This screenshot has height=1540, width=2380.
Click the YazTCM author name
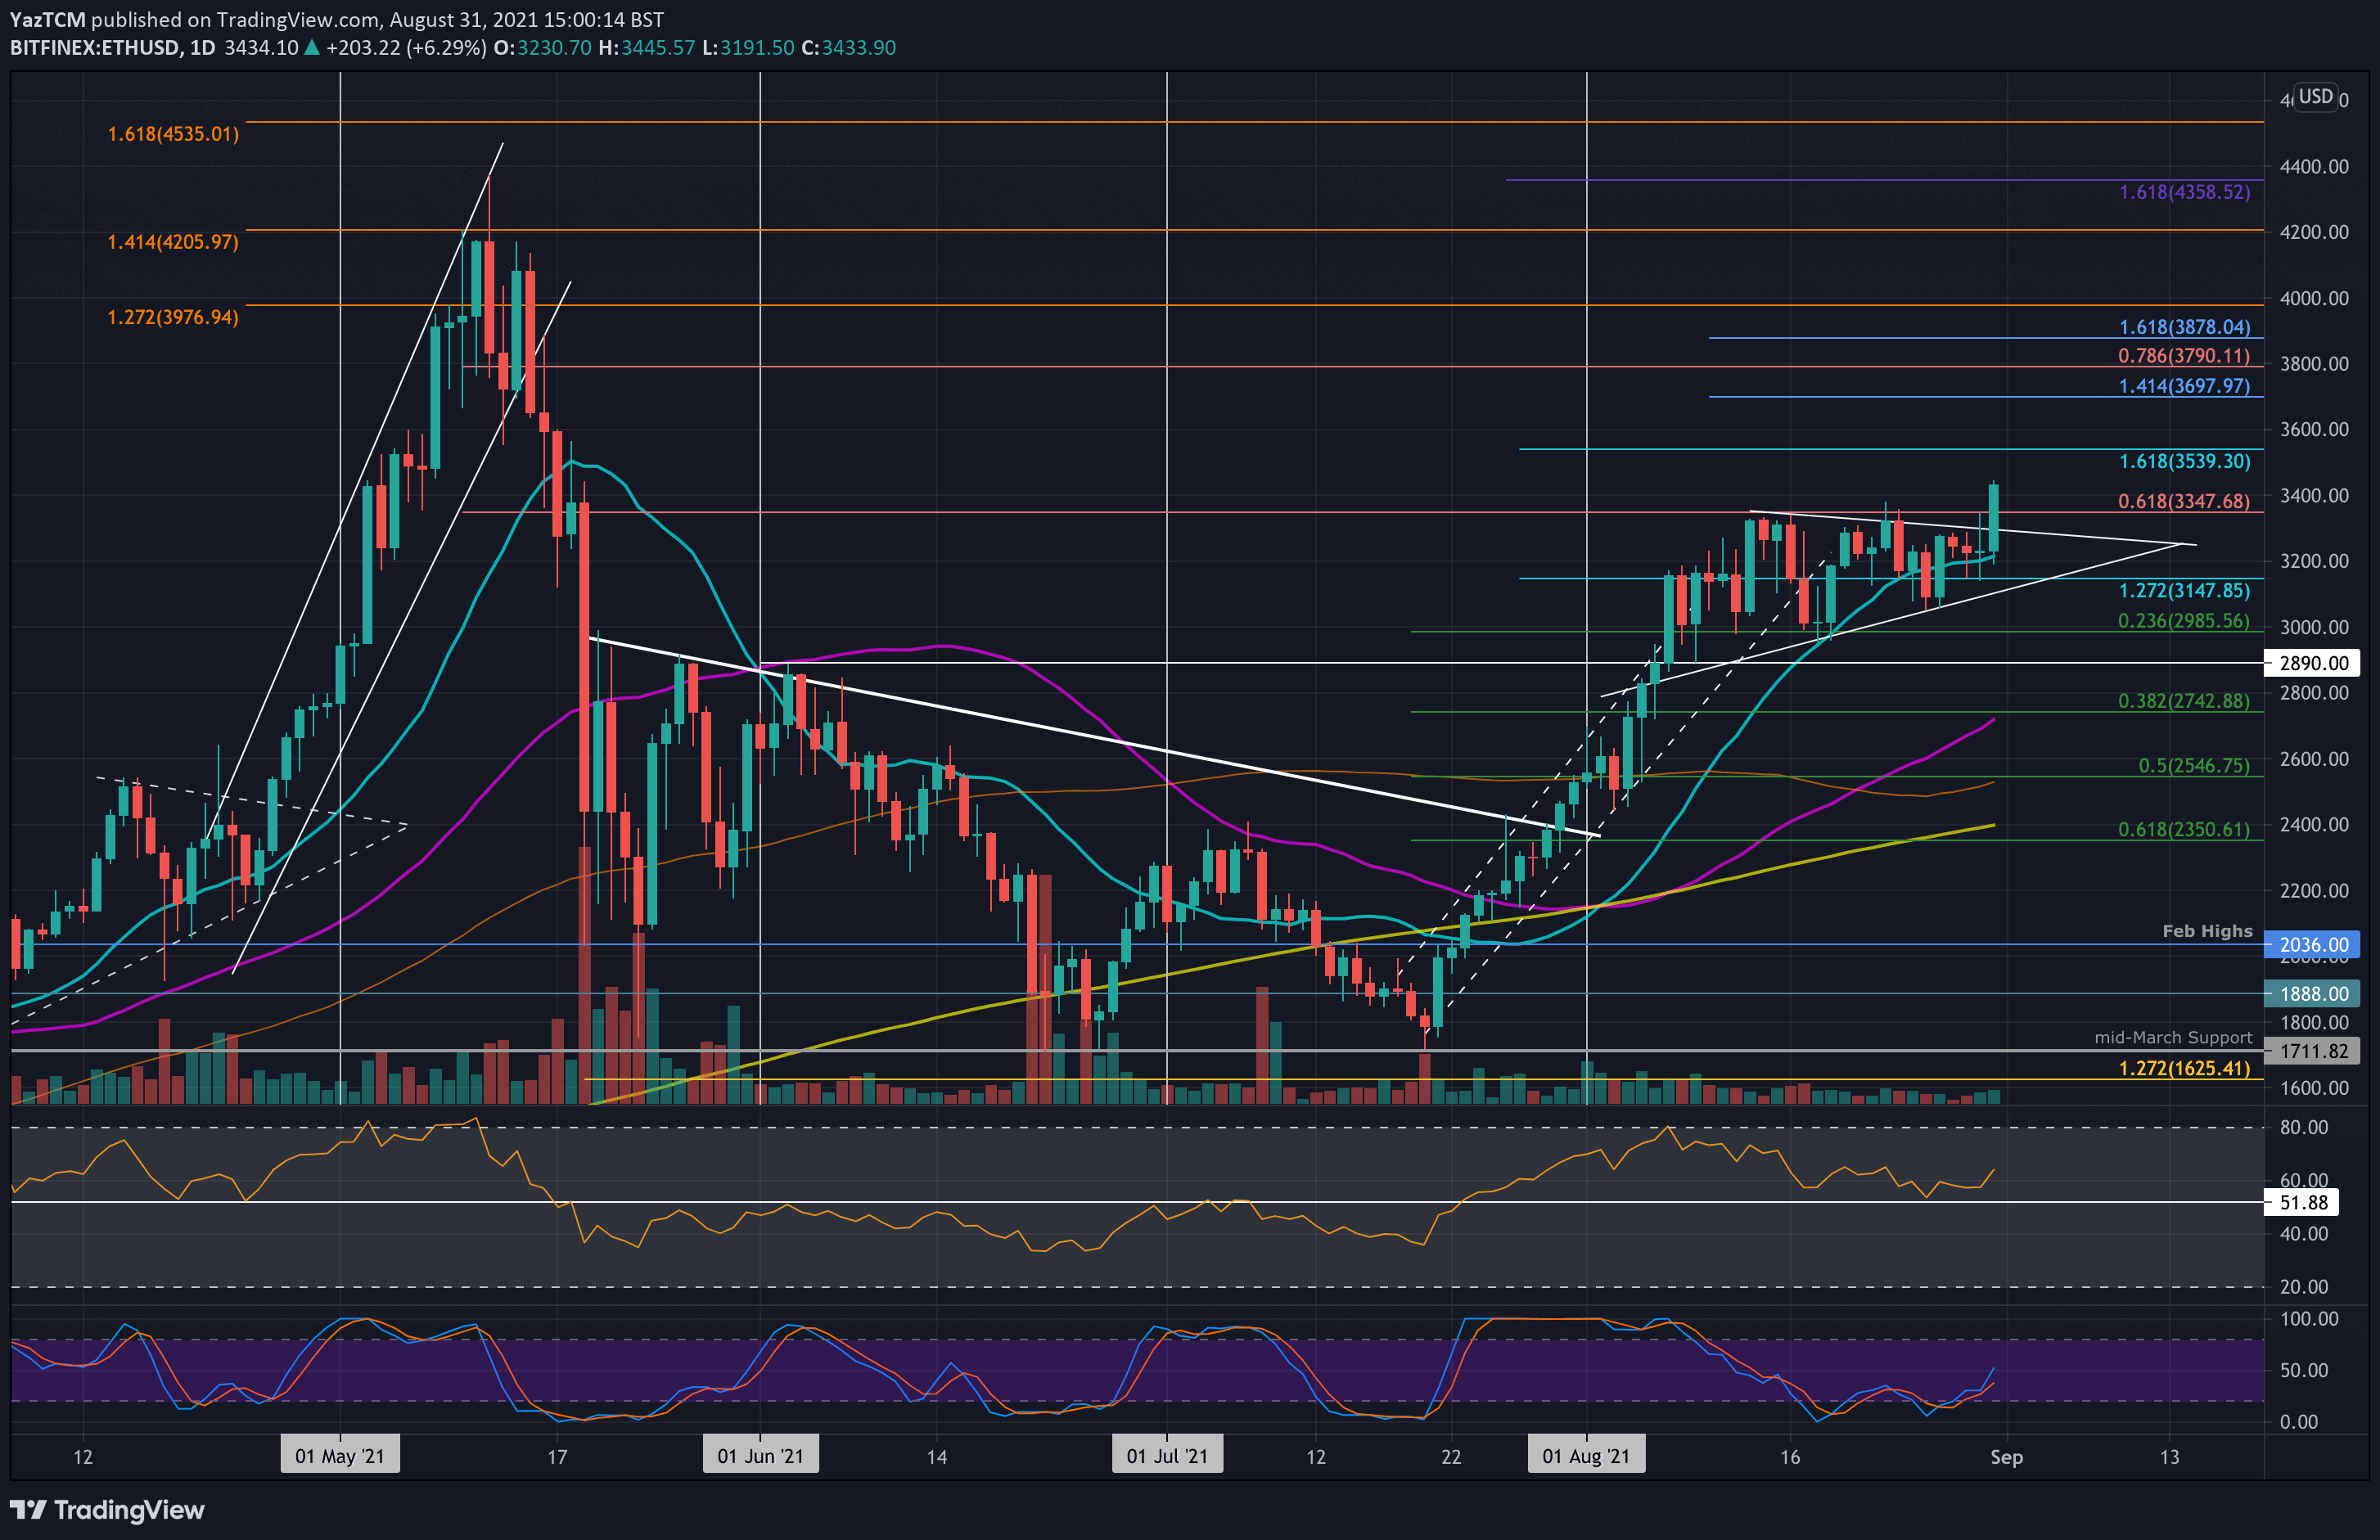pos(47,19)
